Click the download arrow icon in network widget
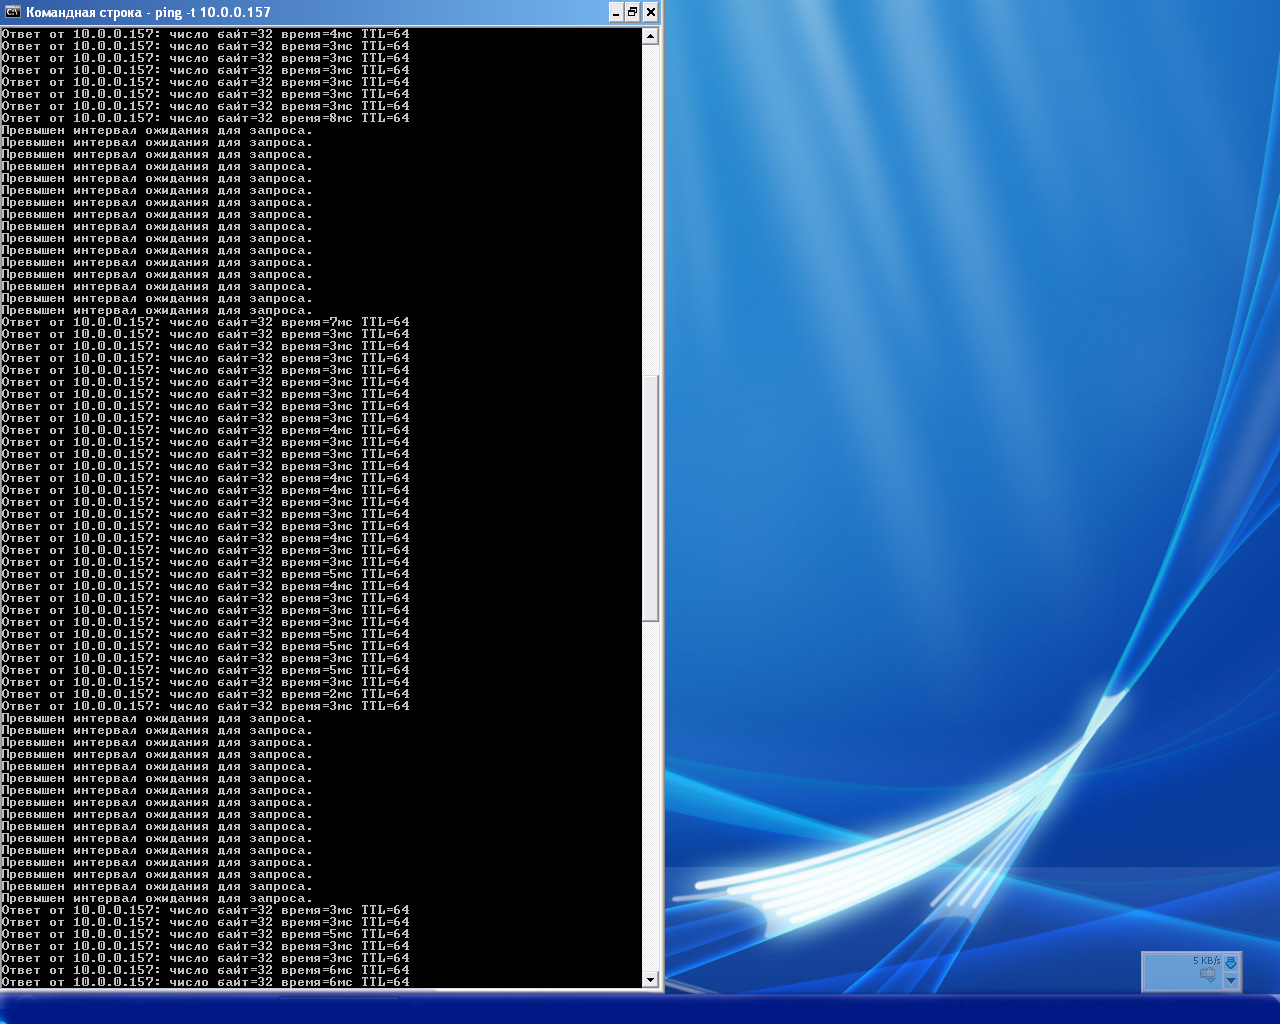1280x1024 pixels. [x=1231, y=962]
